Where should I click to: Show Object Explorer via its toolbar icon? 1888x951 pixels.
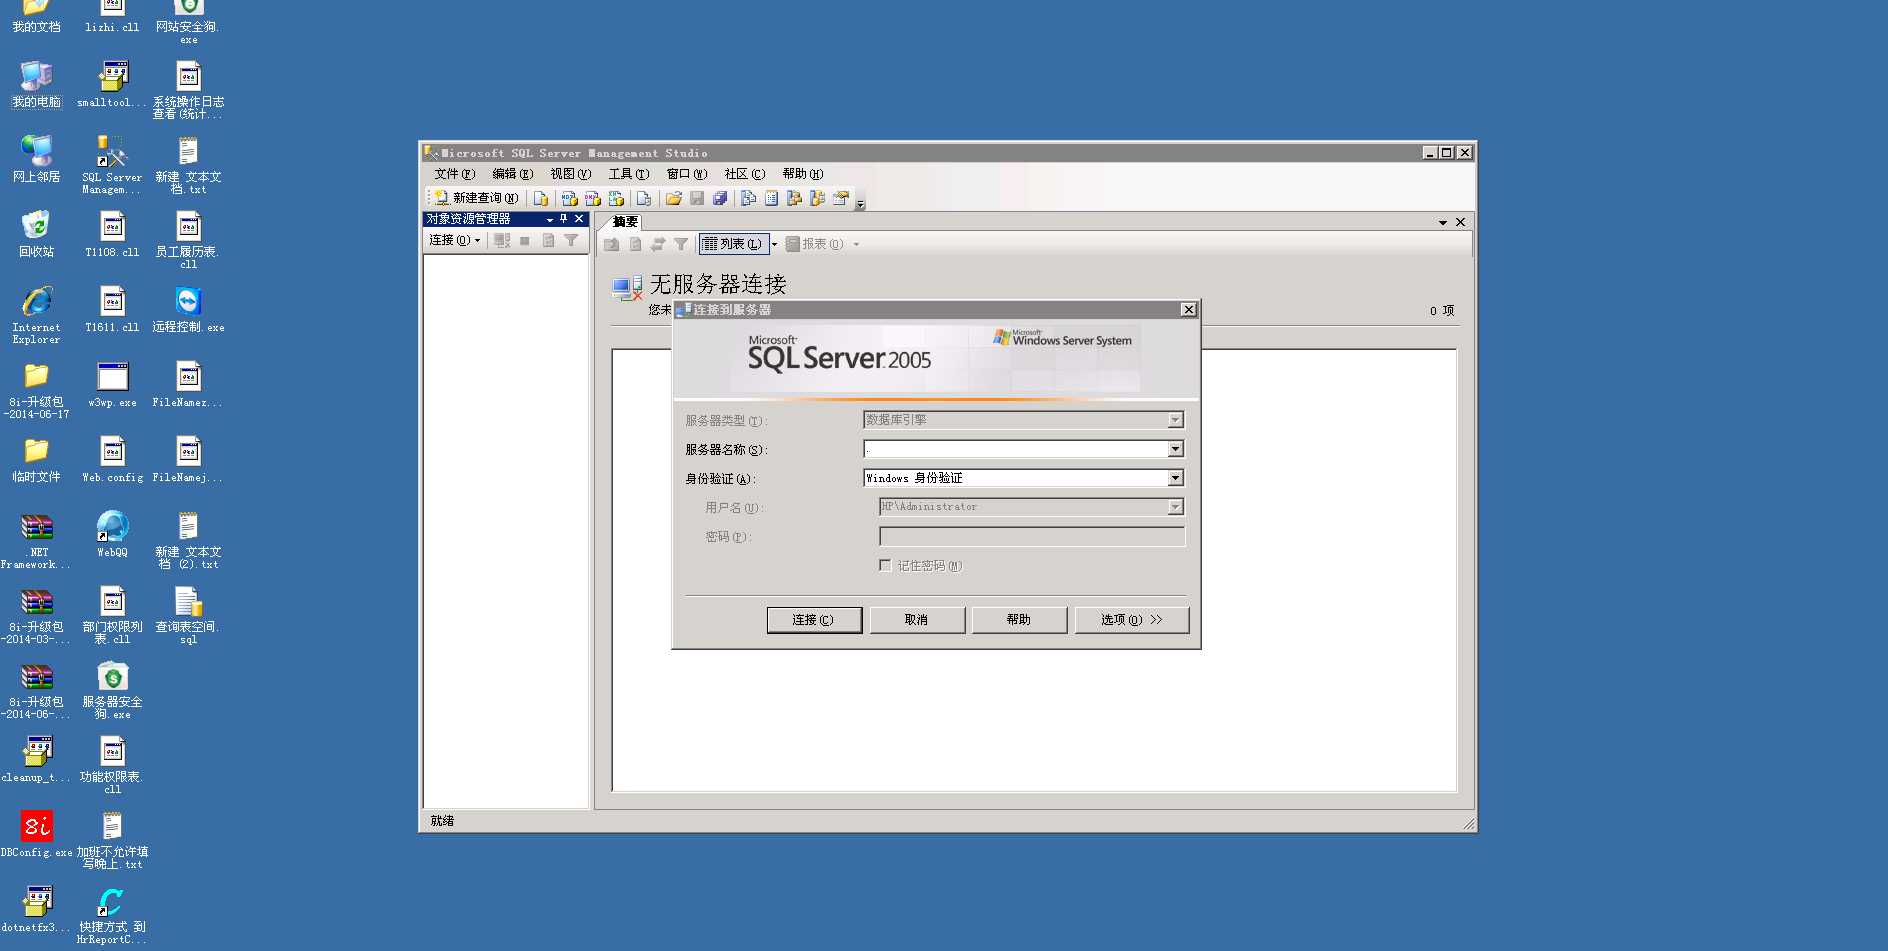click(x=794, y=198)
